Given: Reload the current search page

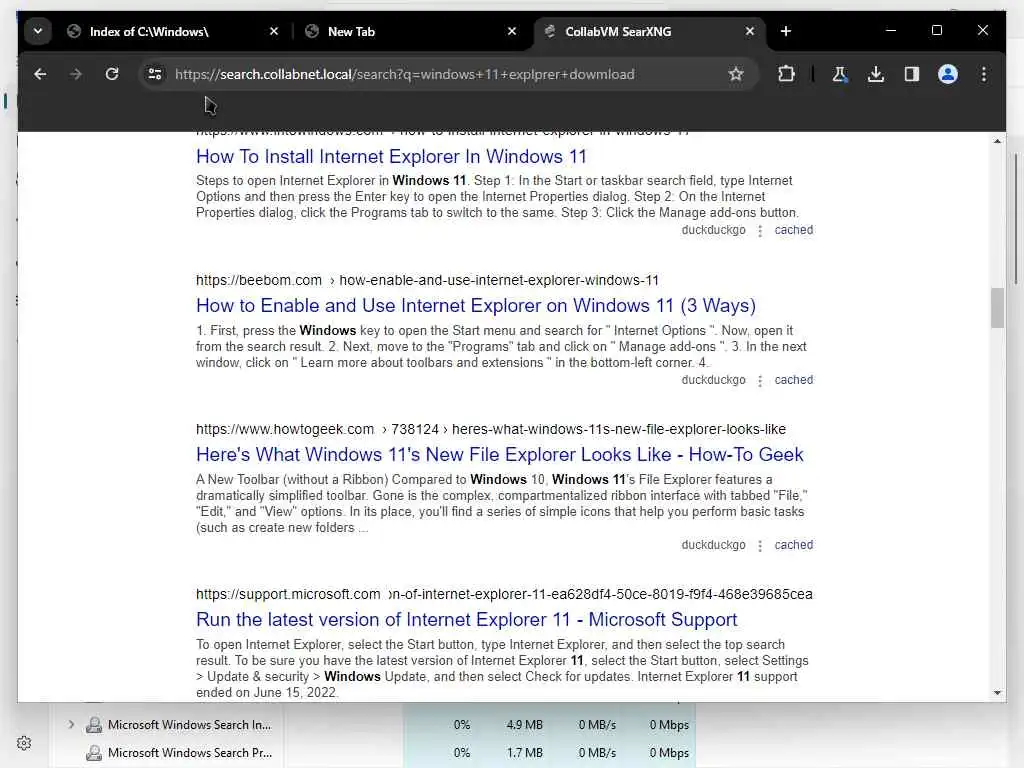Looking at the screenshot, I should (112, 74).
